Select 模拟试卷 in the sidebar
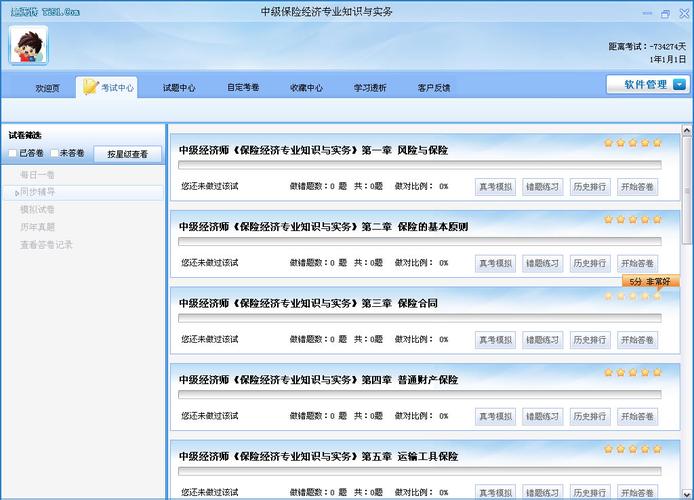 38,209
